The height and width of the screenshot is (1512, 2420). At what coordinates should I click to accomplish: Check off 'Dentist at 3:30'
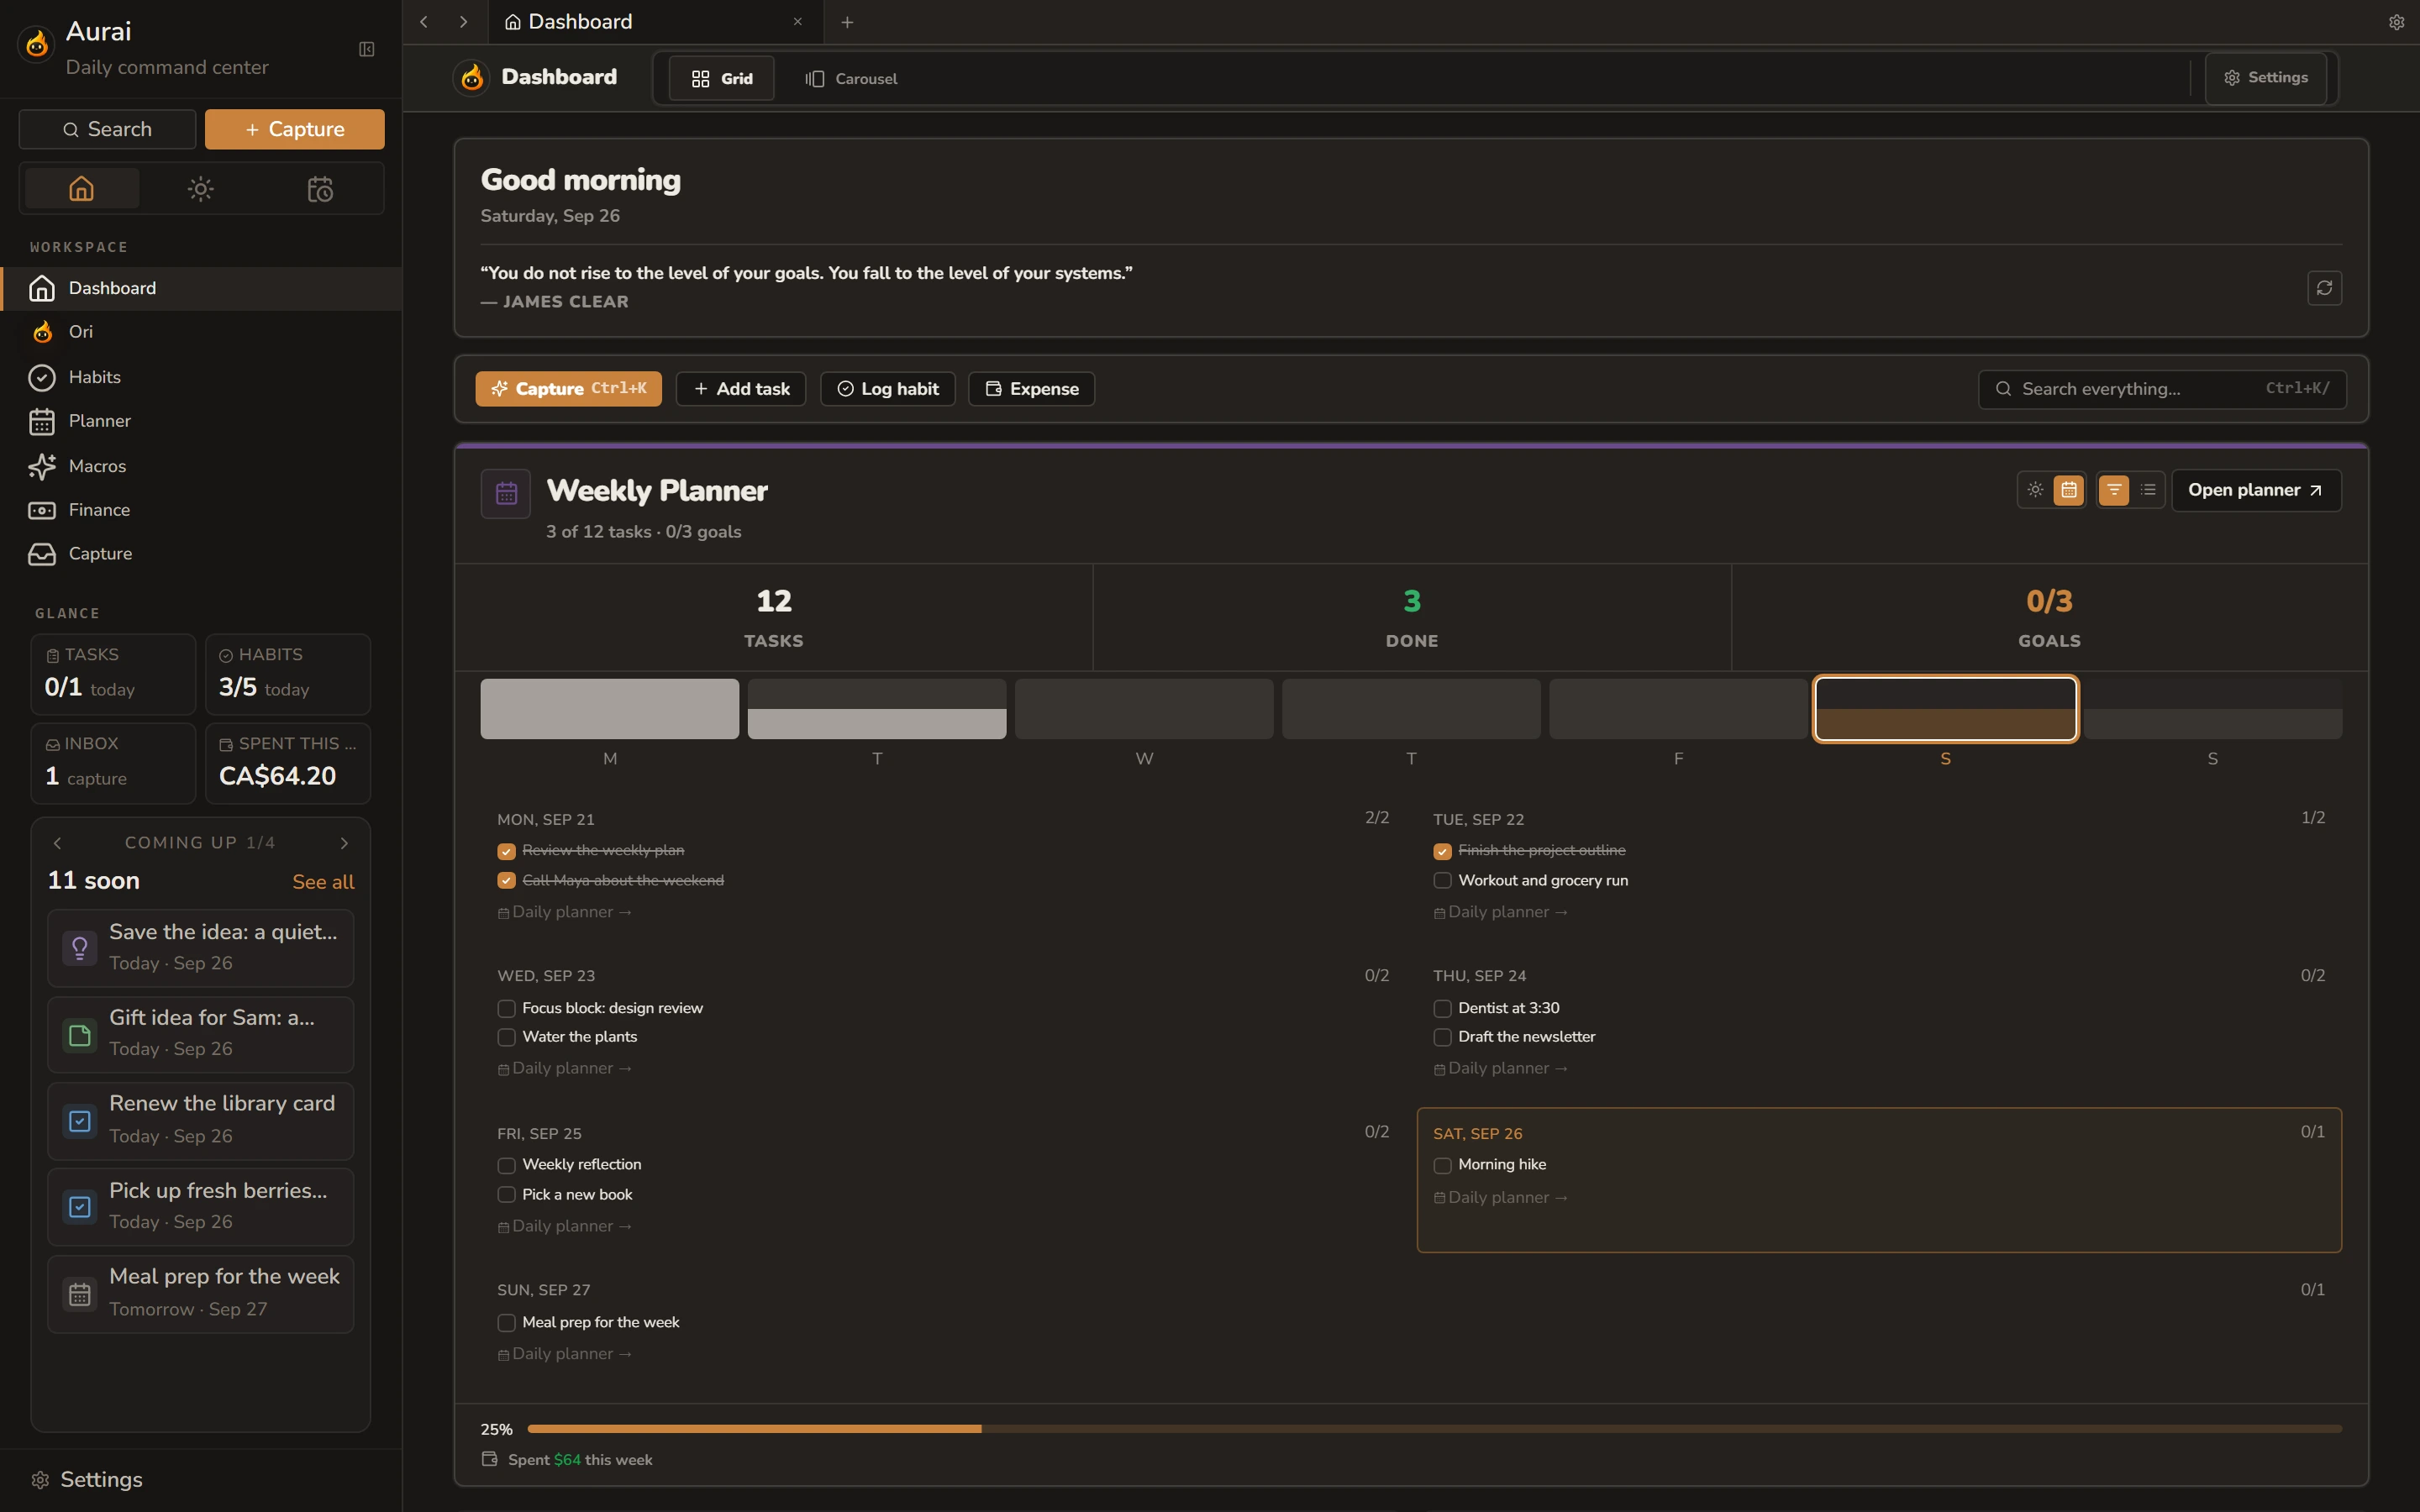1442,1008
